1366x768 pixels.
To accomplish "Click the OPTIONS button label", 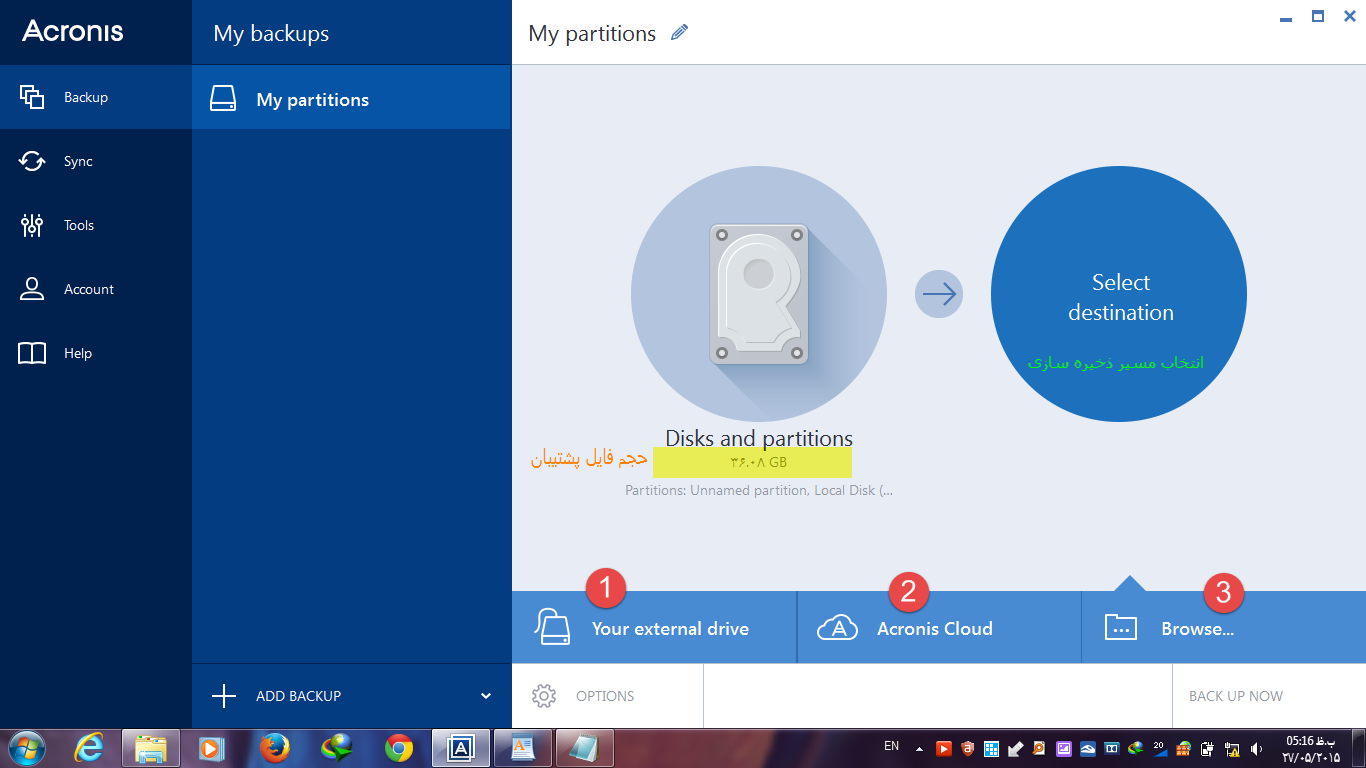I will (605, 696).
